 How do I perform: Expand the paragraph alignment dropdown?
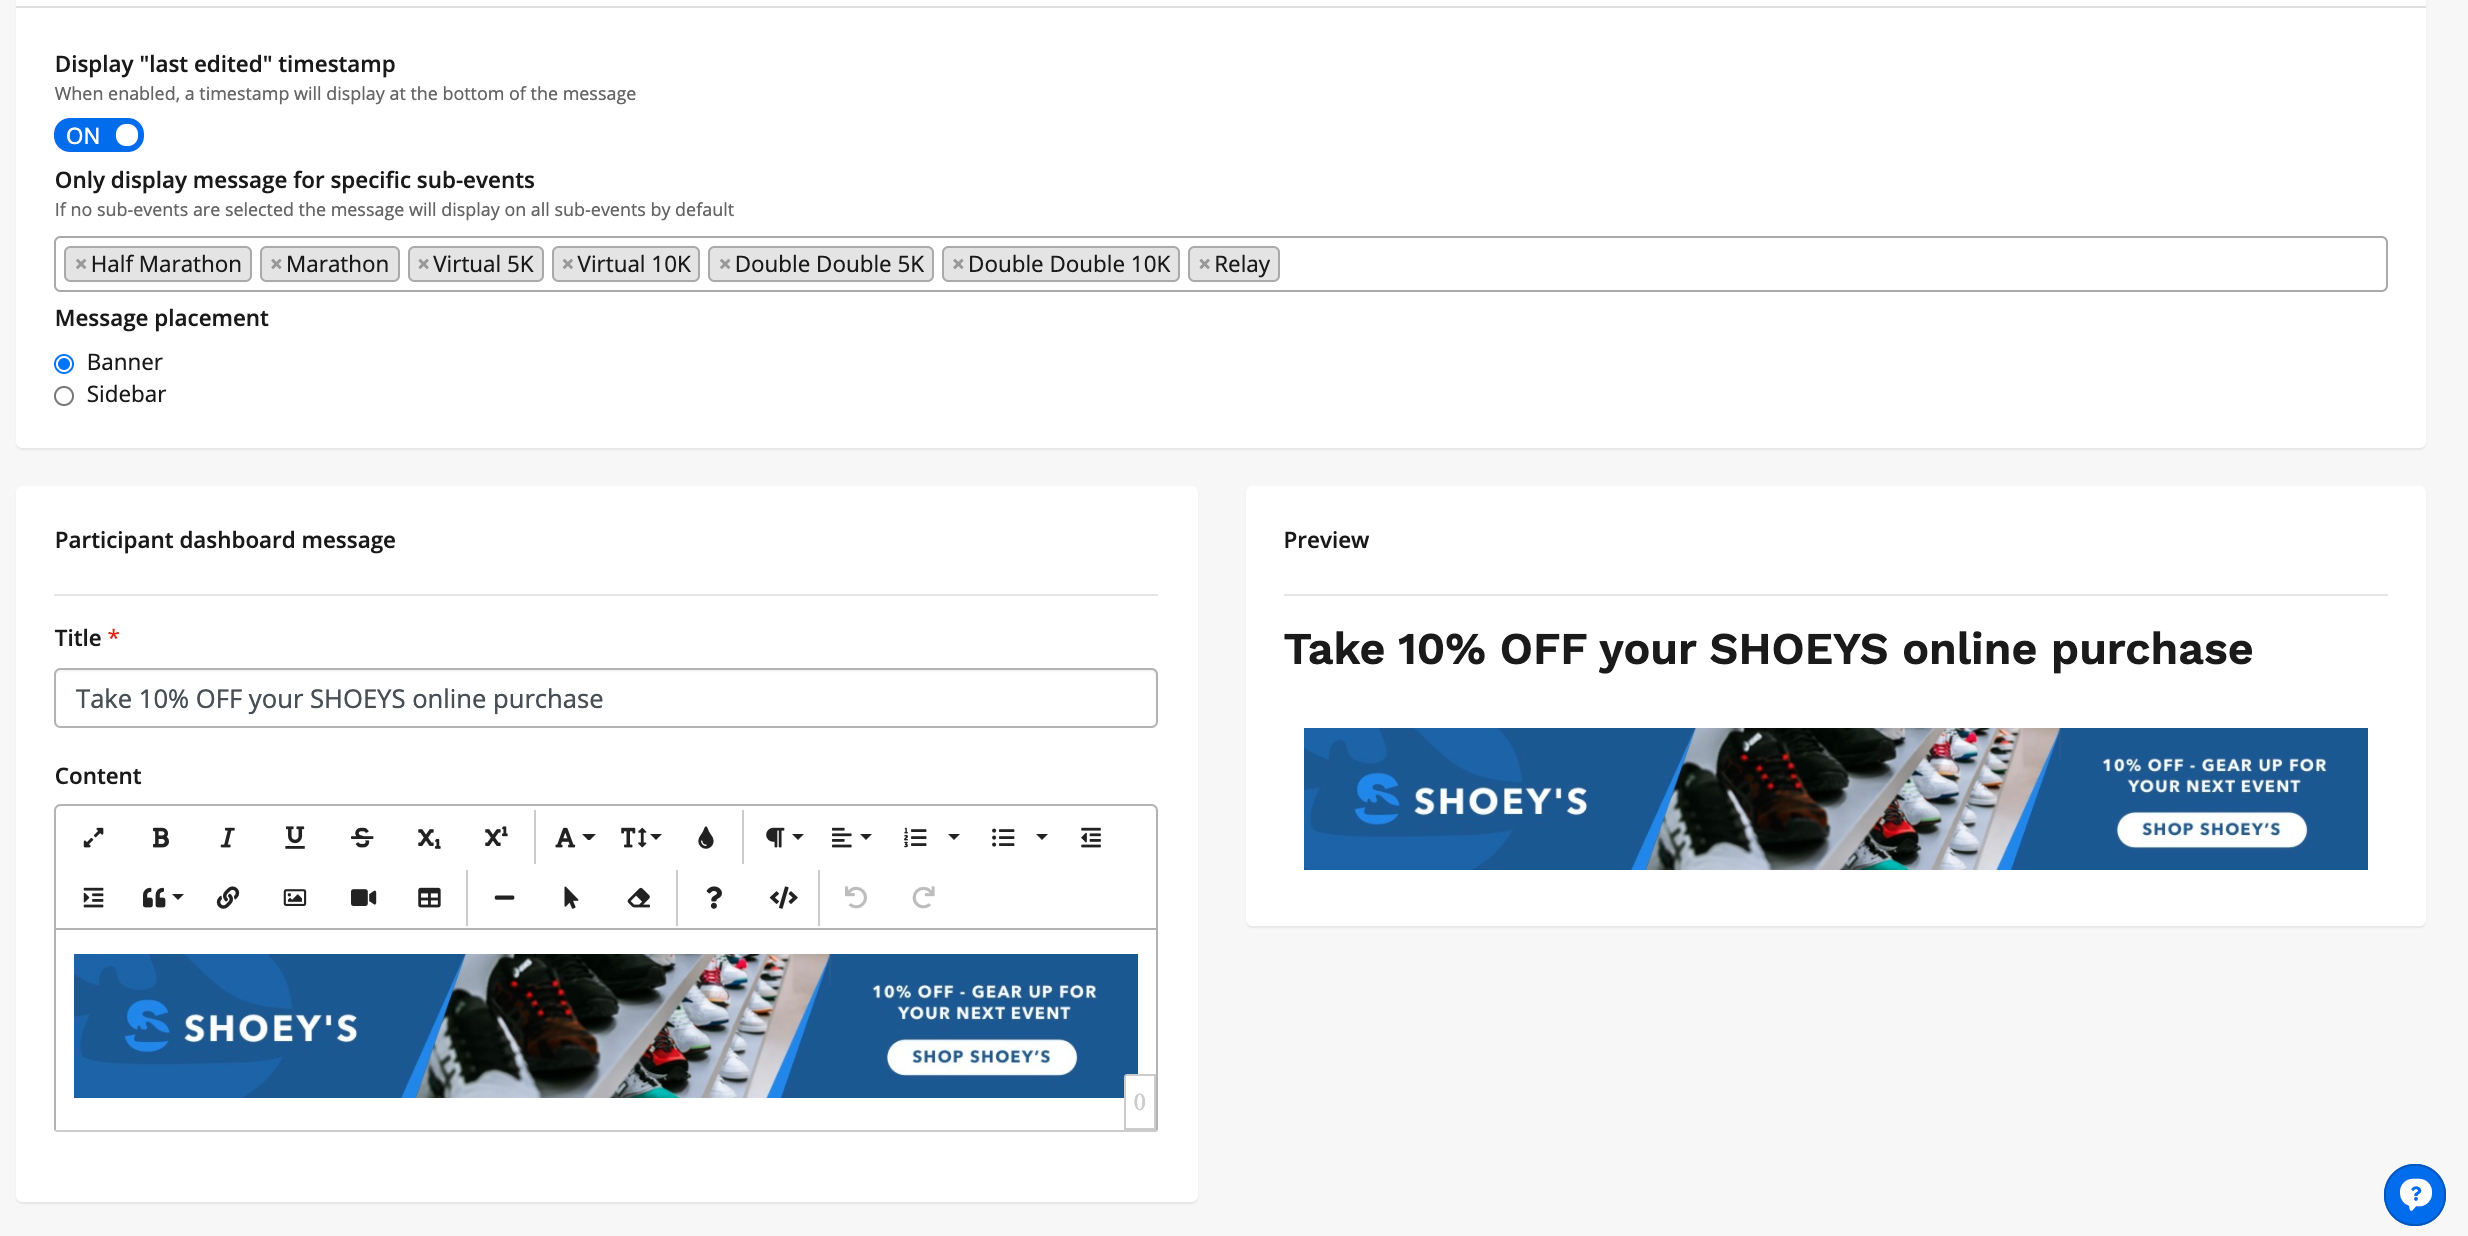point(850,838)
